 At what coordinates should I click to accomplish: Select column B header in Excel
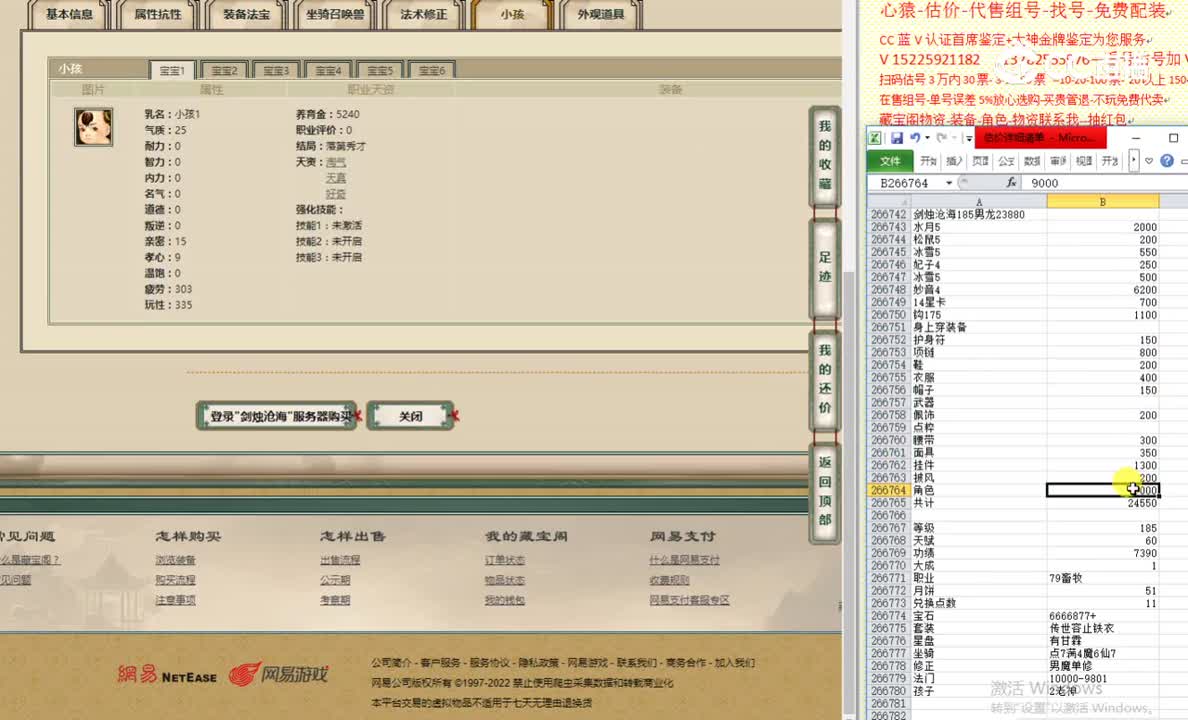[1102, 202]
